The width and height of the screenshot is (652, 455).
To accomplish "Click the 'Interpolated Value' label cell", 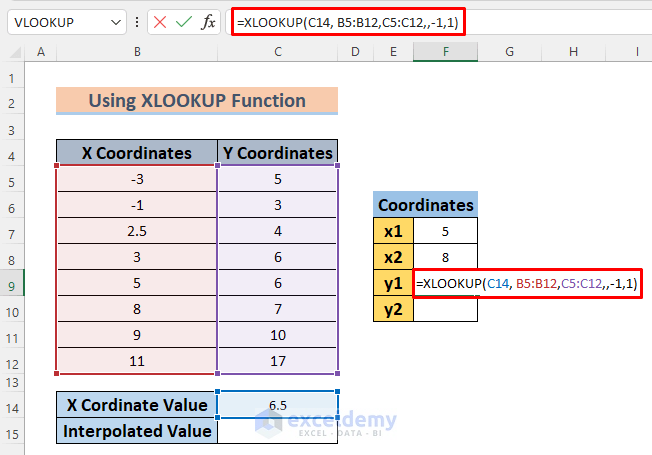I will (137, 431).
